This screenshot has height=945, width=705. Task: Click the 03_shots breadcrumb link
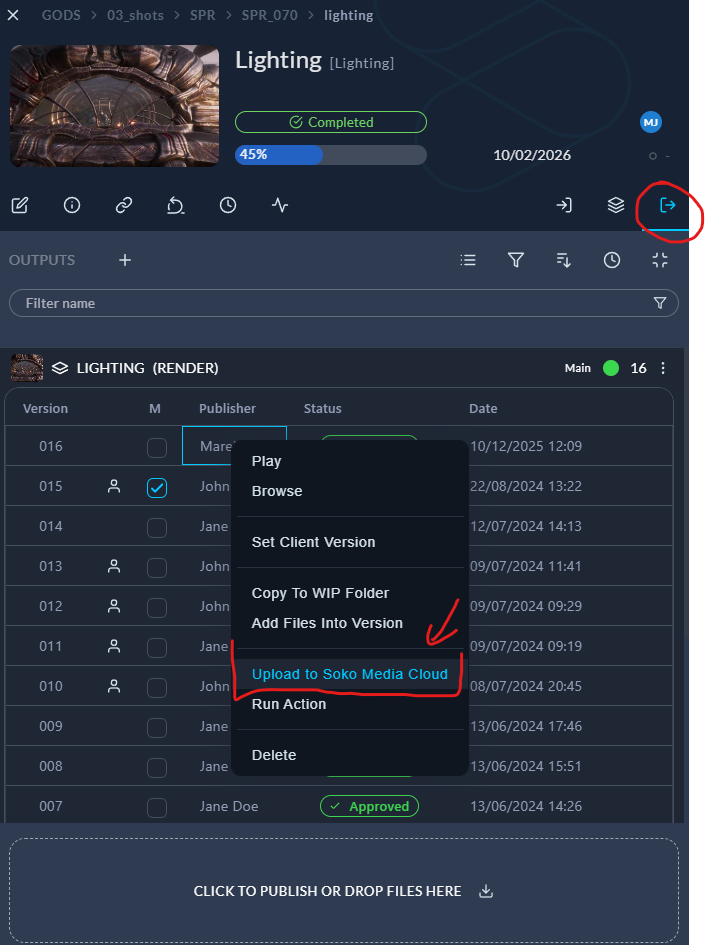tap(136, 15)
